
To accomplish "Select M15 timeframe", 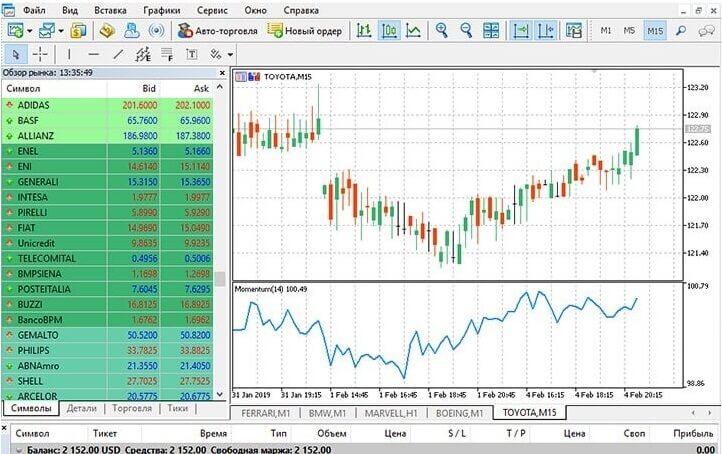I will [655, 31].
